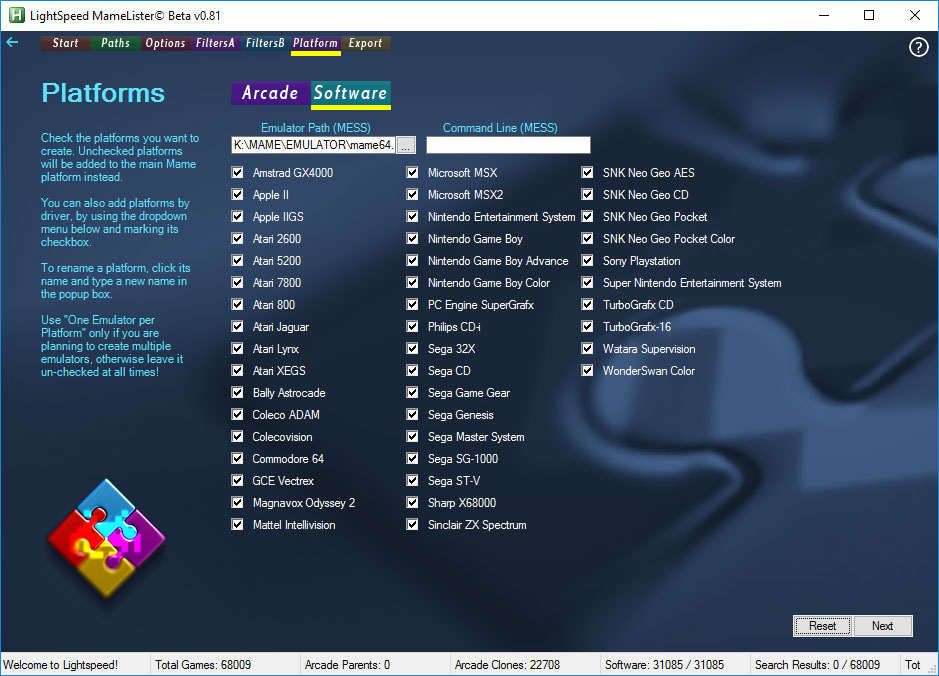Screen dimensions: 939x676
Task: Uncheck the Amstrad GX4000 checkbox
Action: click(237, 172)
